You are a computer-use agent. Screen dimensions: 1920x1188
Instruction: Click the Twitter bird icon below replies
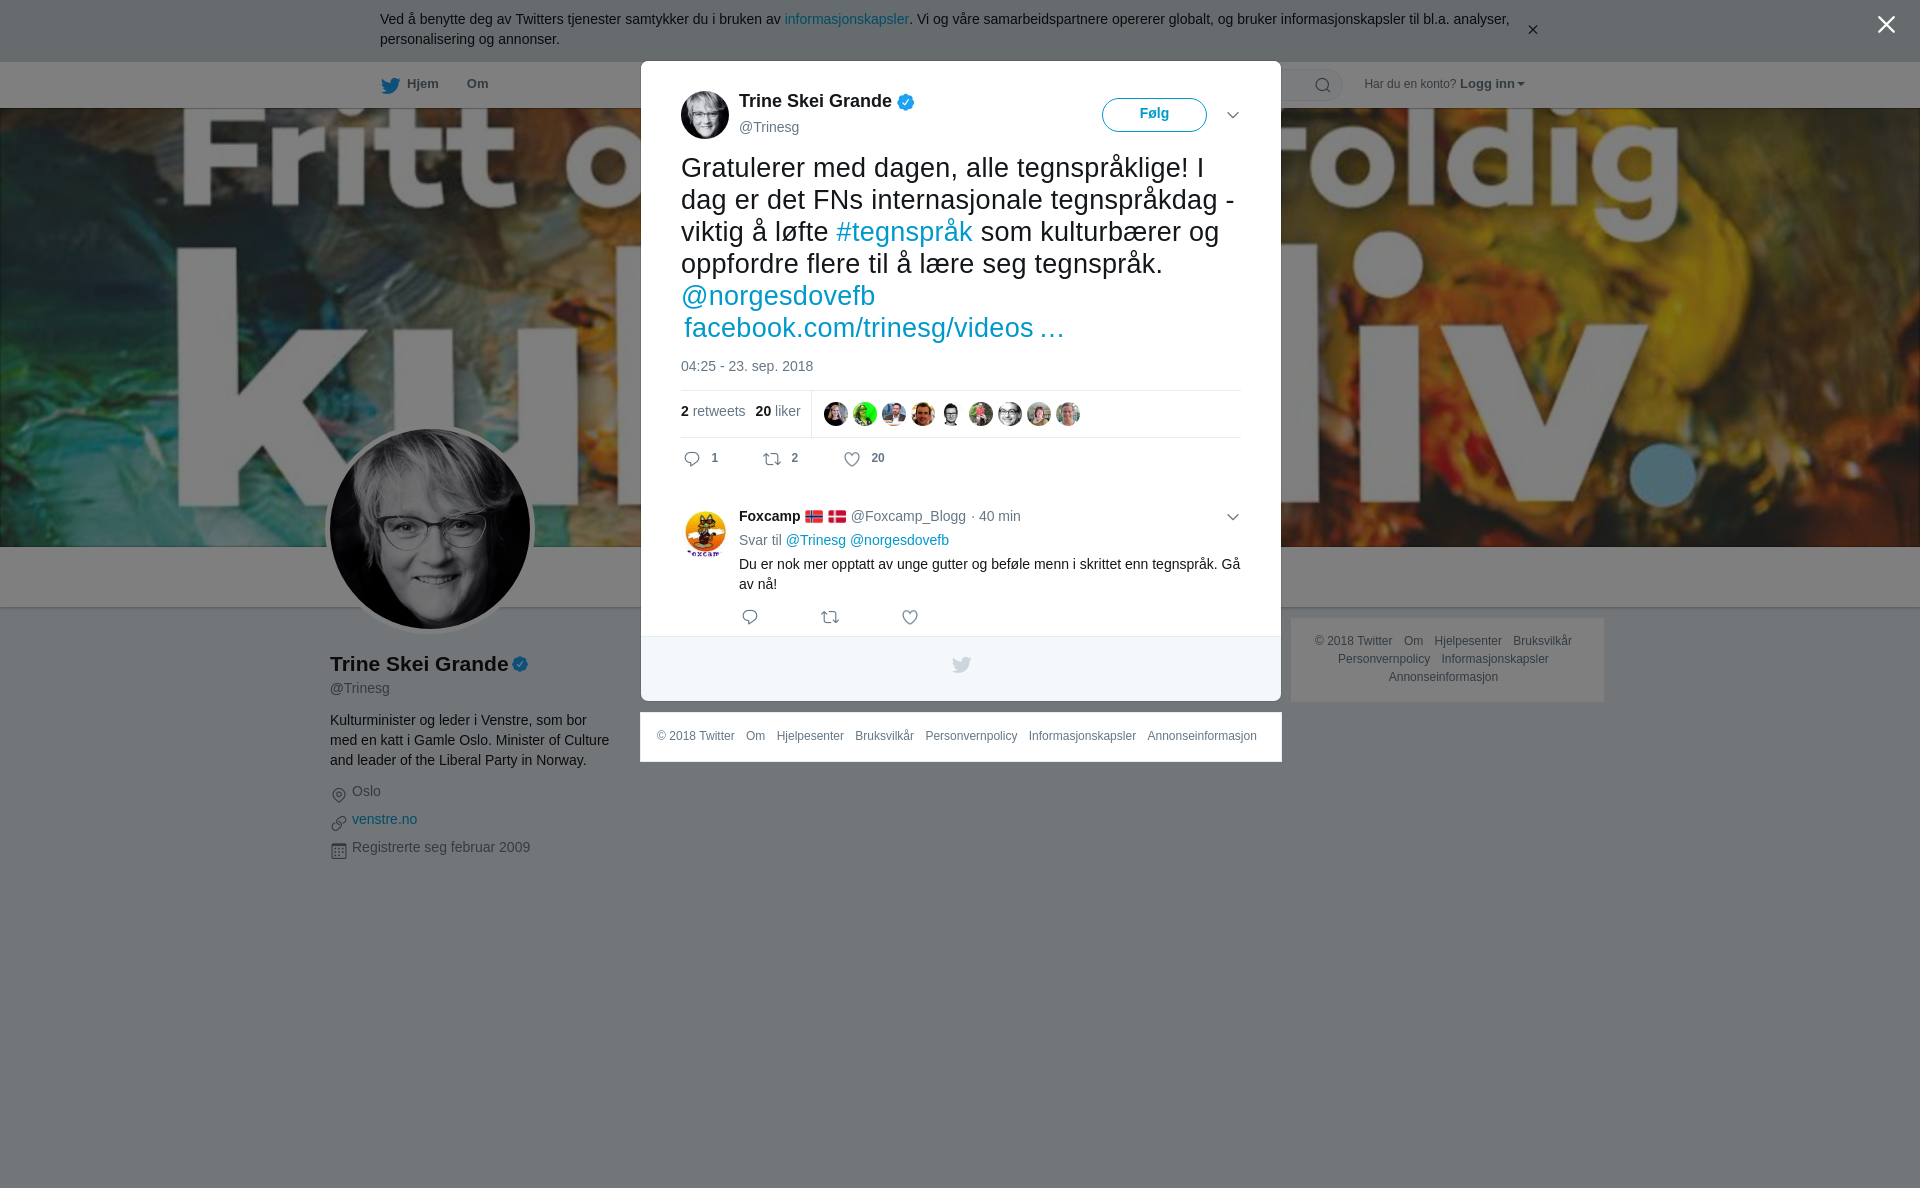[x=961, y=665]
